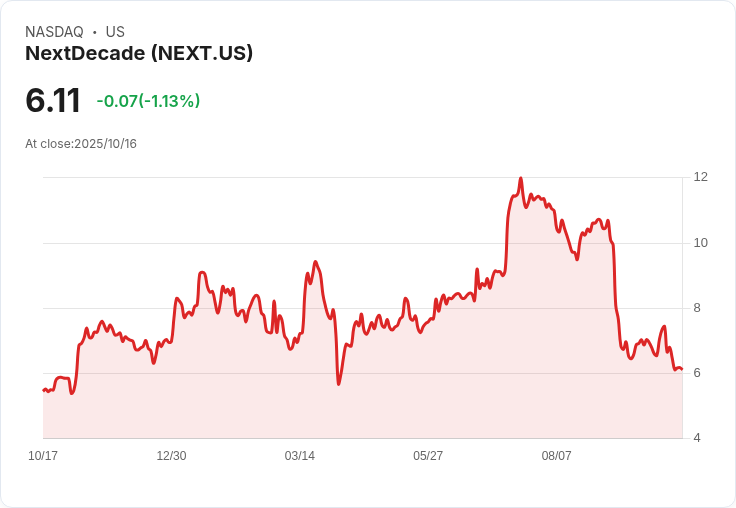This screenshot has height=508, width=736.
Task: Click the sharp April low point on chart
Action: click(338, 384)
